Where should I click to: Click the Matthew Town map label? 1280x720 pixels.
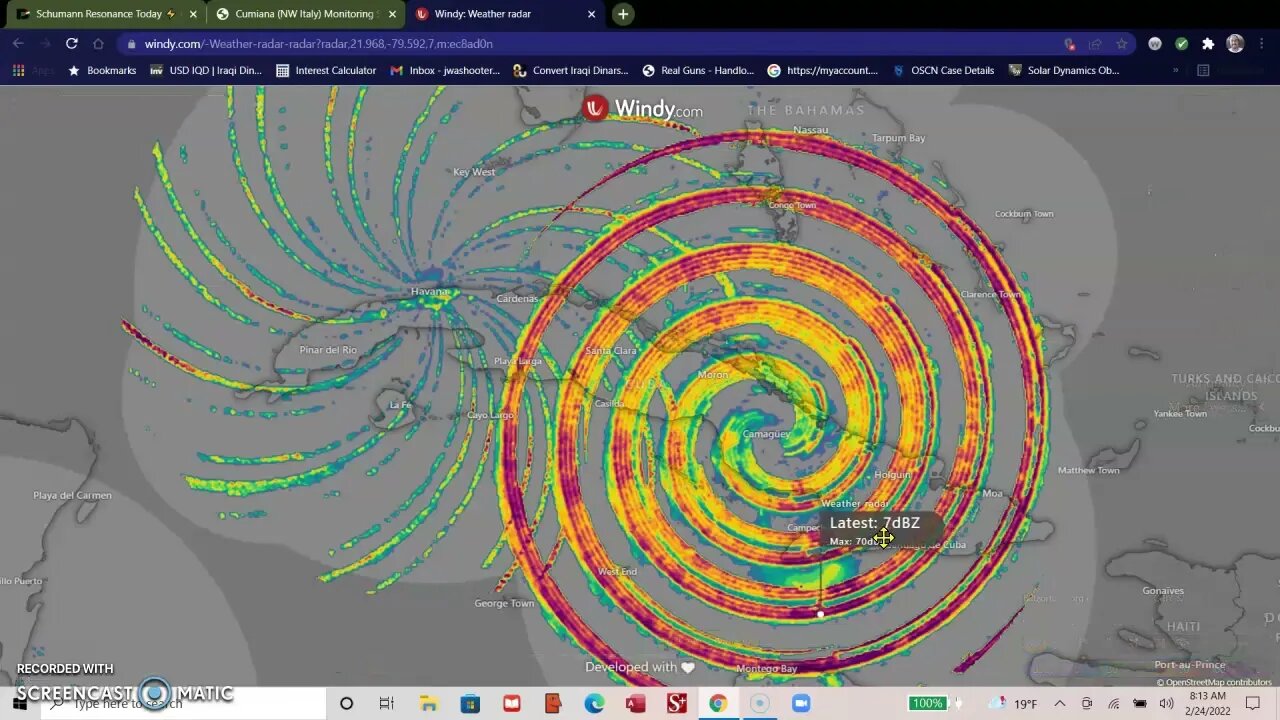tap(1089, 470)
